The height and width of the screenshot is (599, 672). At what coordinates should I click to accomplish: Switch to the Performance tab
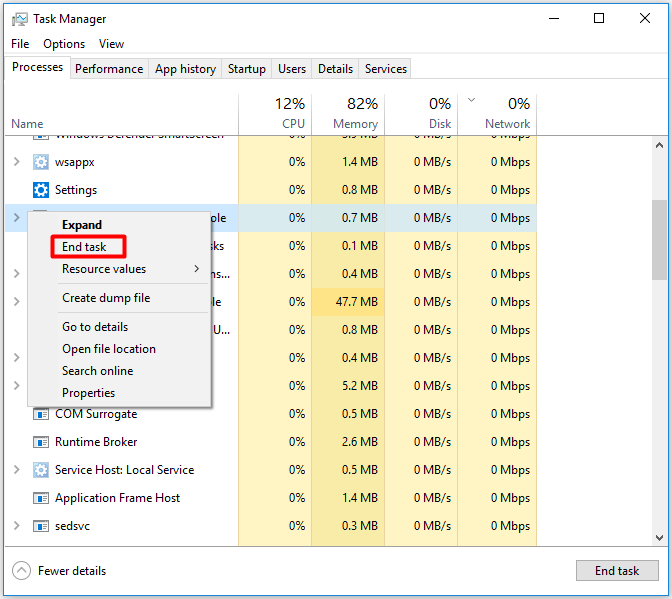[109, 69]
